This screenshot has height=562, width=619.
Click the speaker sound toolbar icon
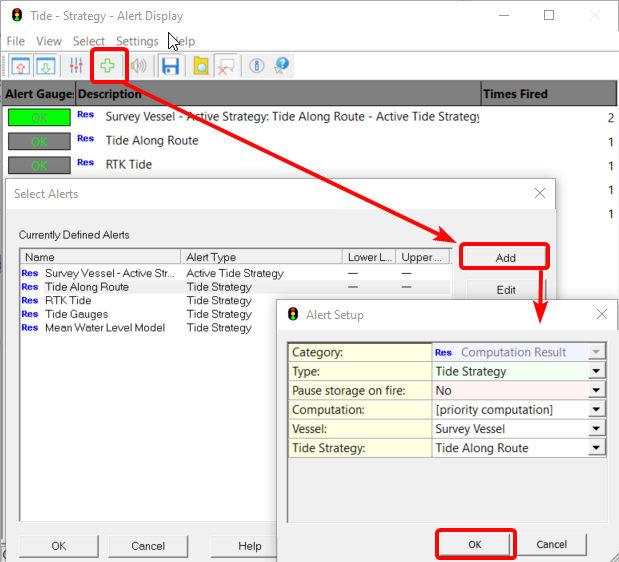[138, 66]
